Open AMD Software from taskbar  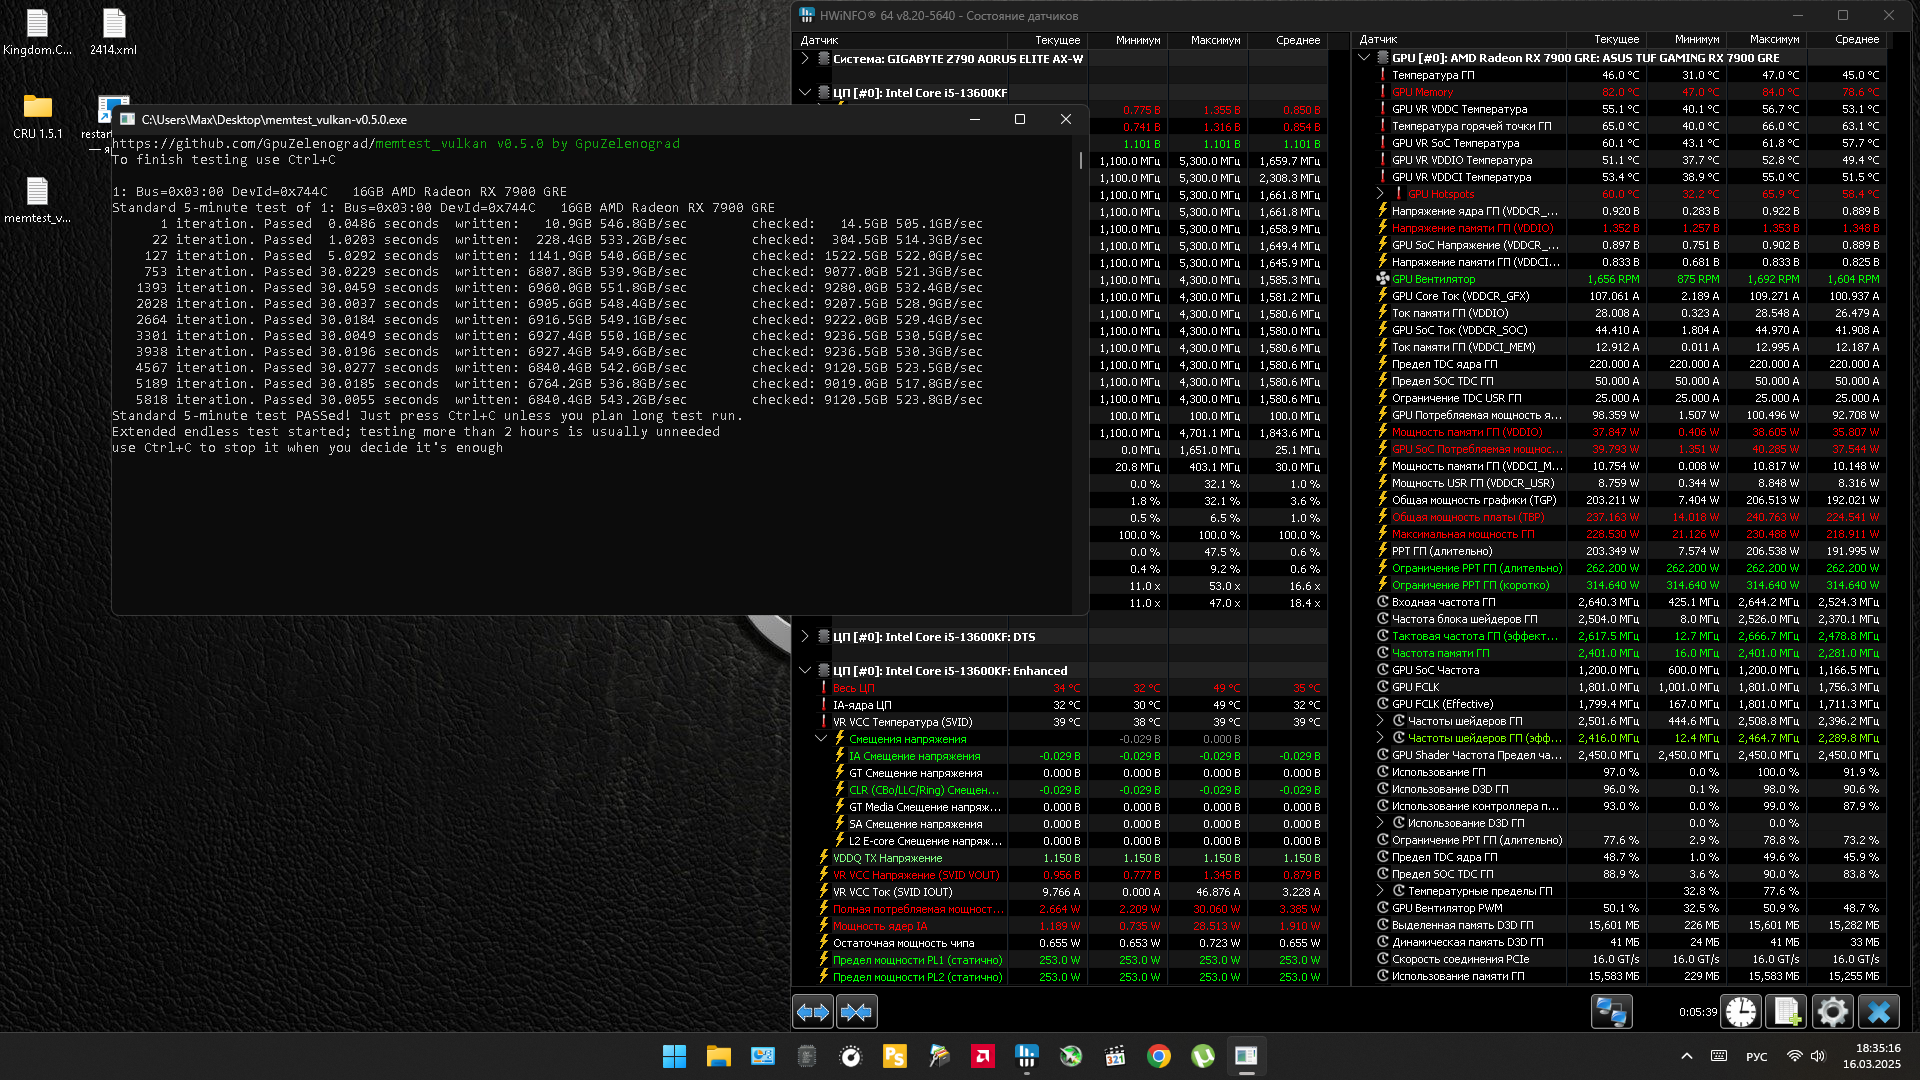pos(983,1056)
